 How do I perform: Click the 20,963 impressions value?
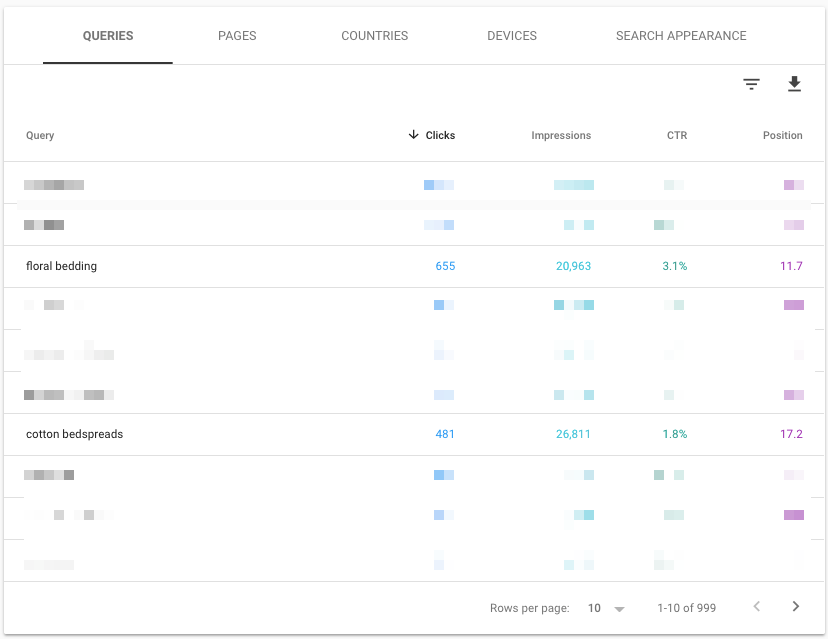[572, 266]
